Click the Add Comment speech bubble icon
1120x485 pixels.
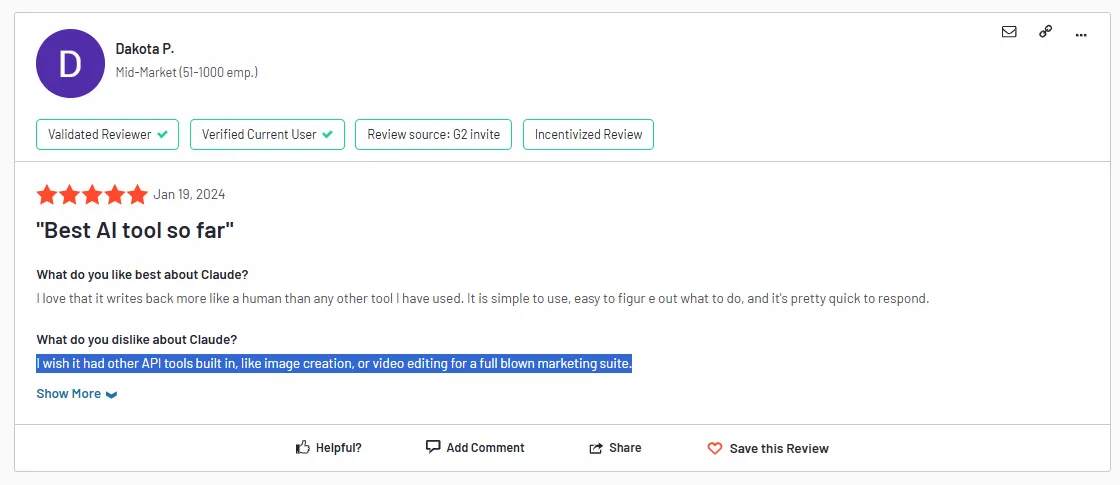pyautogui.click(x=432, y=447)
